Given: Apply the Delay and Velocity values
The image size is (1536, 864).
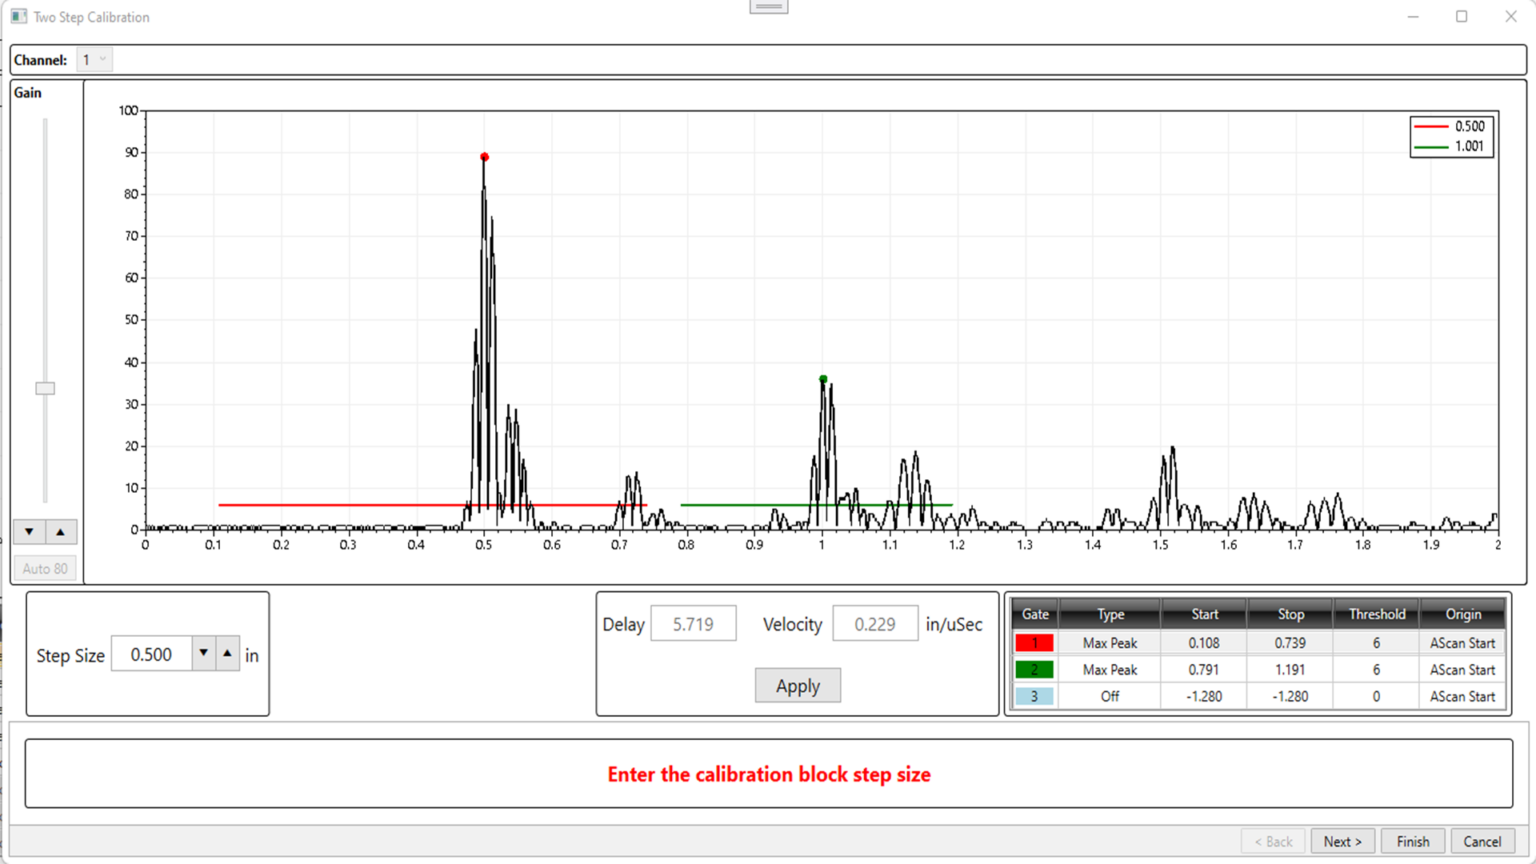Looking at the screenshot, I should [797, 685].
